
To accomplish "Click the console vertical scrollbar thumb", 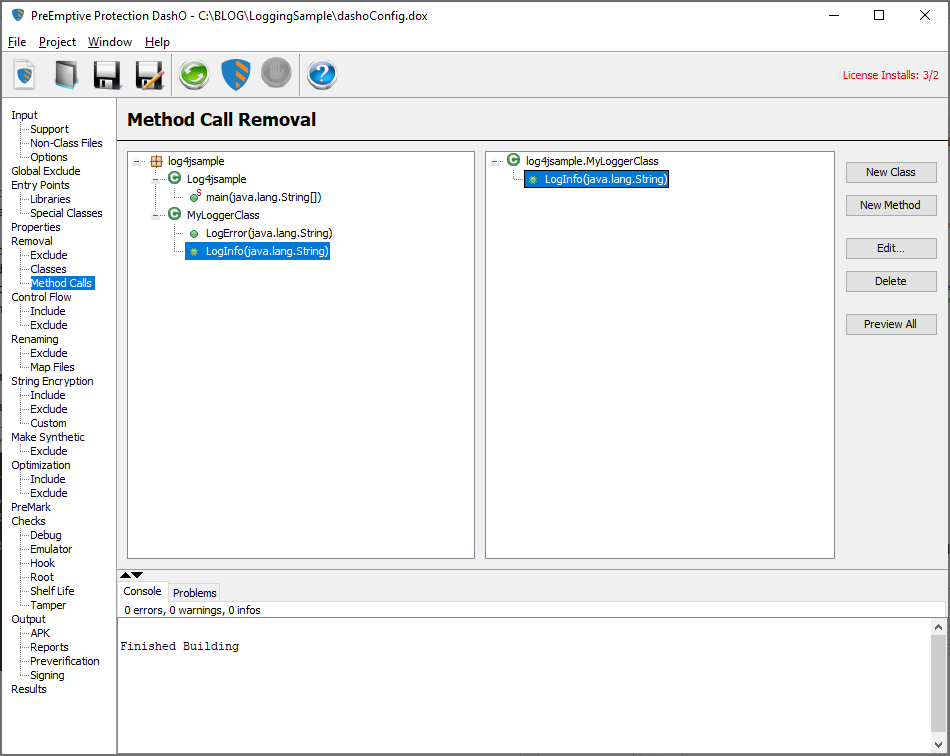I will click(938, 683).
